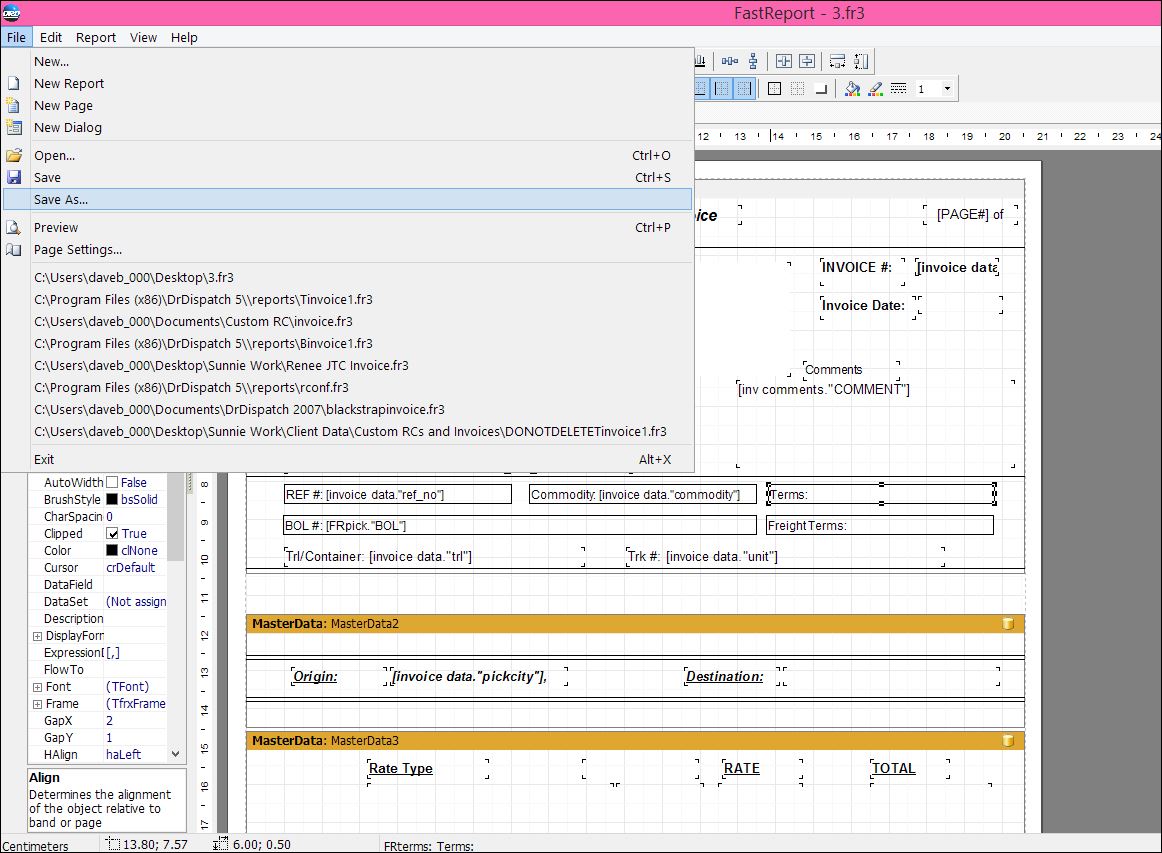Click center horizontally in band icon
This screenshot has width=1162, height=853.
click(784, 62)
